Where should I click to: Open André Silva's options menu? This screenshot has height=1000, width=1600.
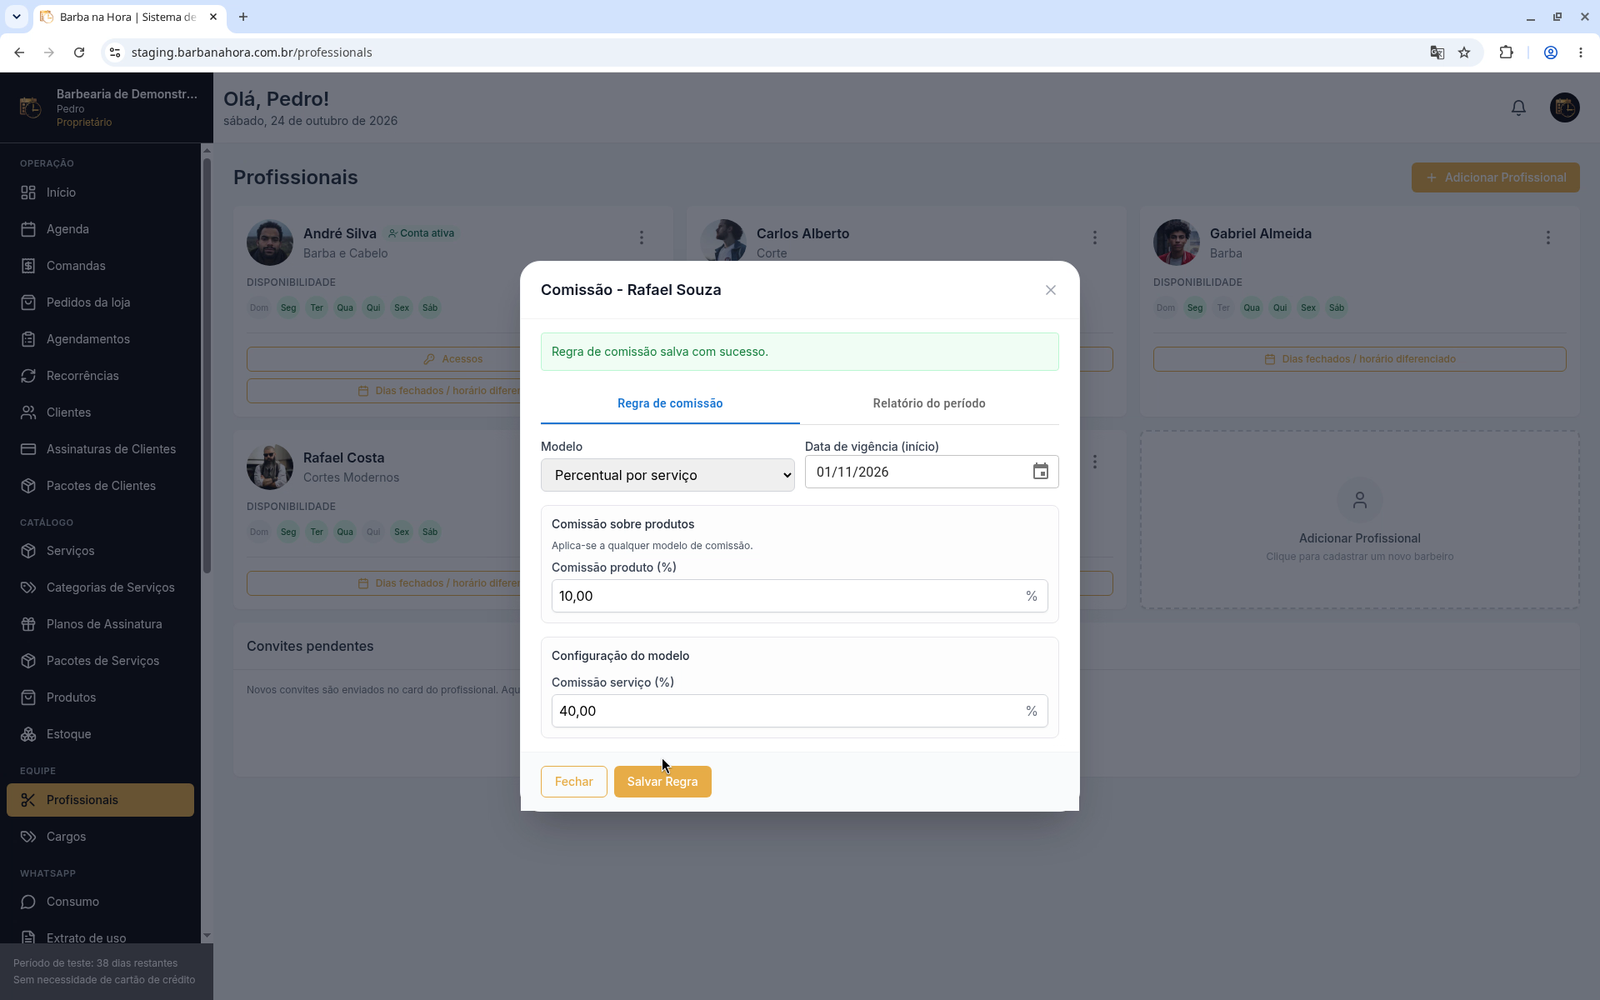point(641,238)
